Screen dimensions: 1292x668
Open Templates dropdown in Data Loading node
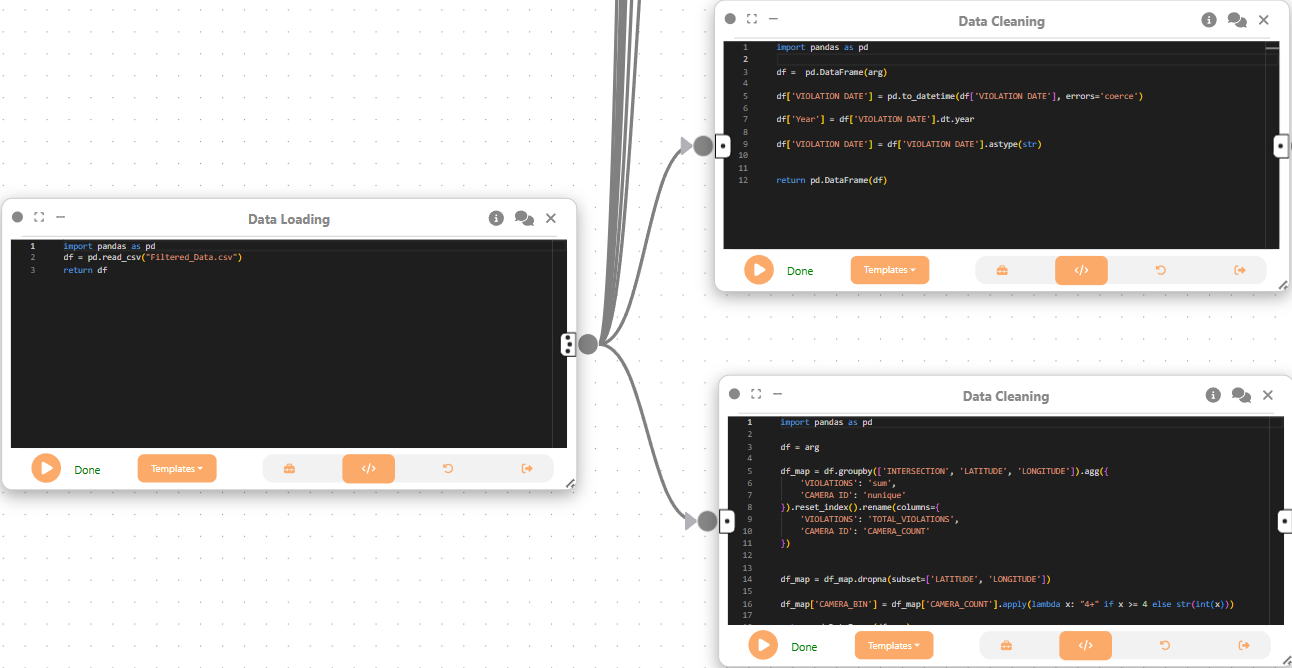177,468
